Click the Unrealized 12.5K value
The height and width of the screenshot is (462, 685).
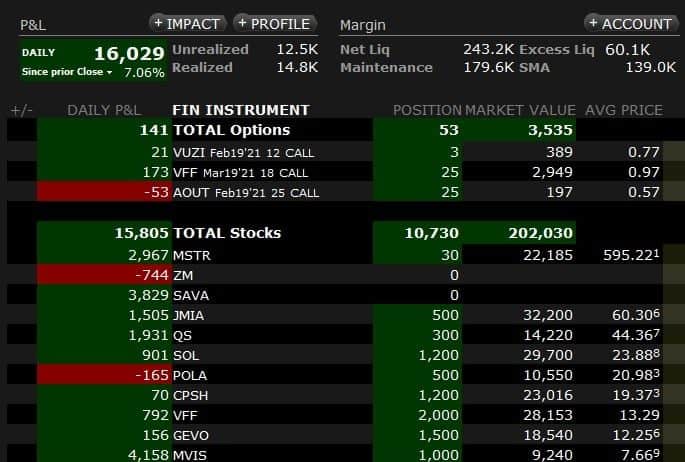[x=297, y=49]
